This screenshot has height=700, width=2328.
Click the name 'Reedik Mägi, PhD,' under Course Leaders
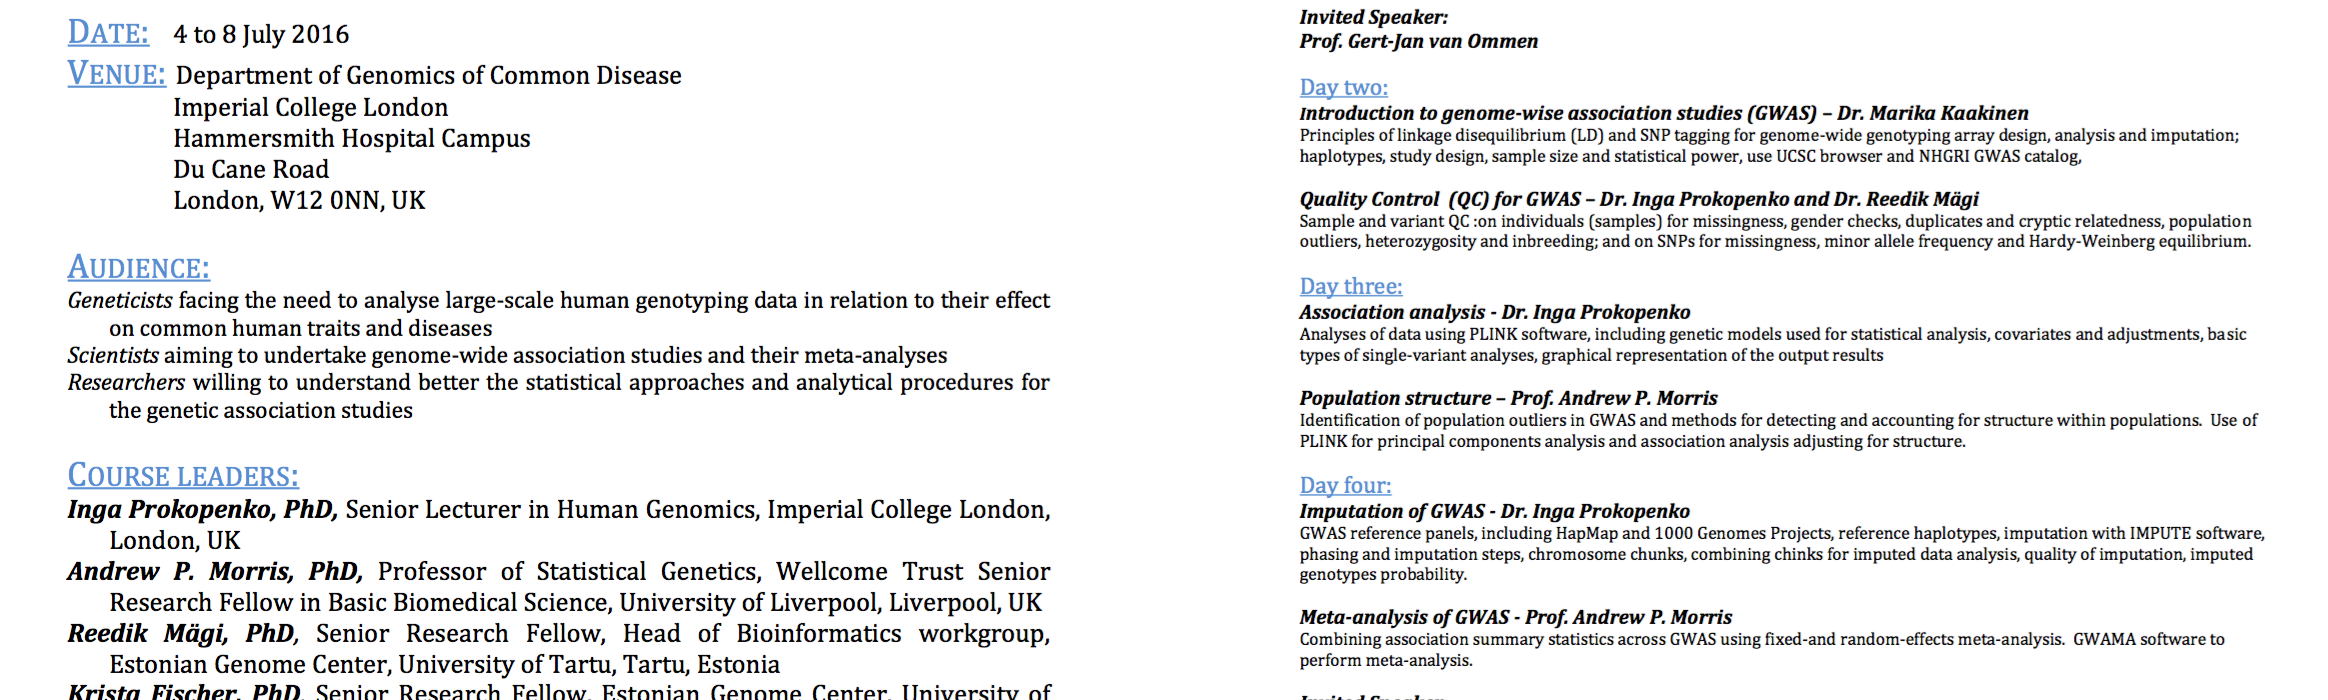click(x=183, y=634)
